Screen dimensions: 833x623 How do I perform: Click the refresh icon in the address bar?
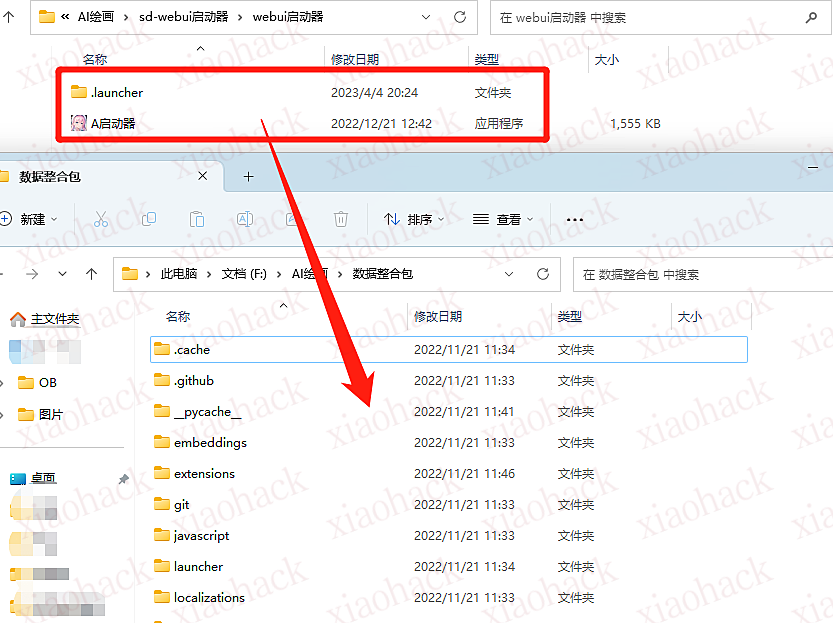(458, 17)
